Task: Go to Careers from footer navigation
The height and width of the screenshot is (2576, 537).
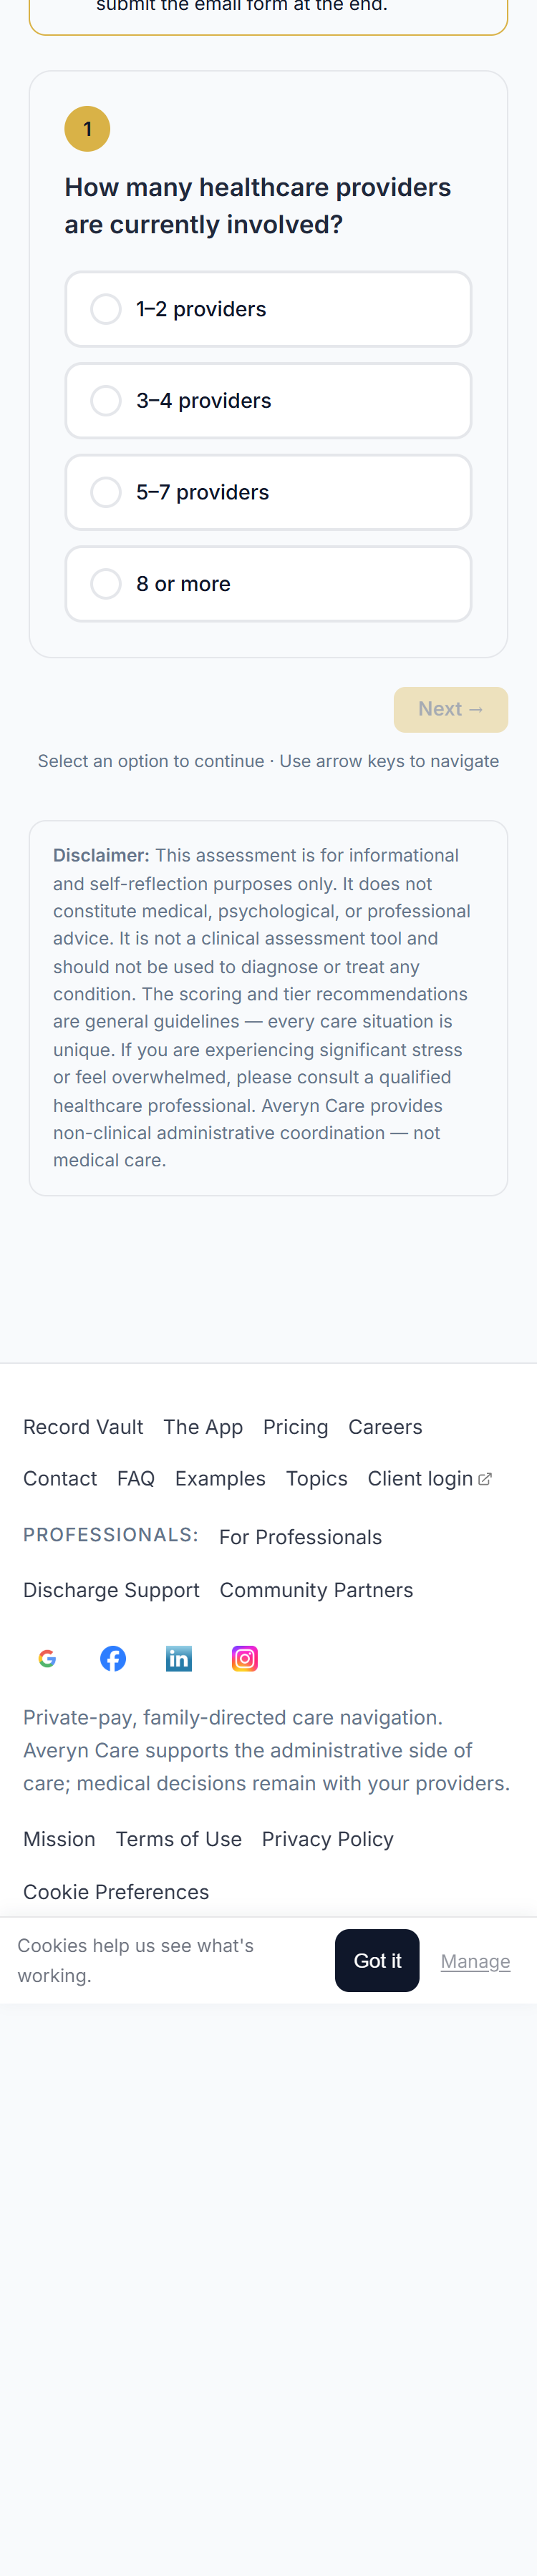Action: pos(385,1427)
